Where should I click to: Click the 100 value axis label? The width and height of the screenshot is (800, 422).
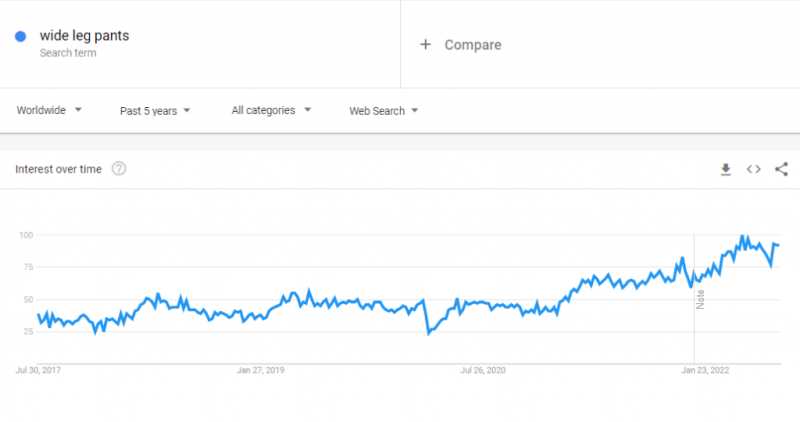pos(26,235)
